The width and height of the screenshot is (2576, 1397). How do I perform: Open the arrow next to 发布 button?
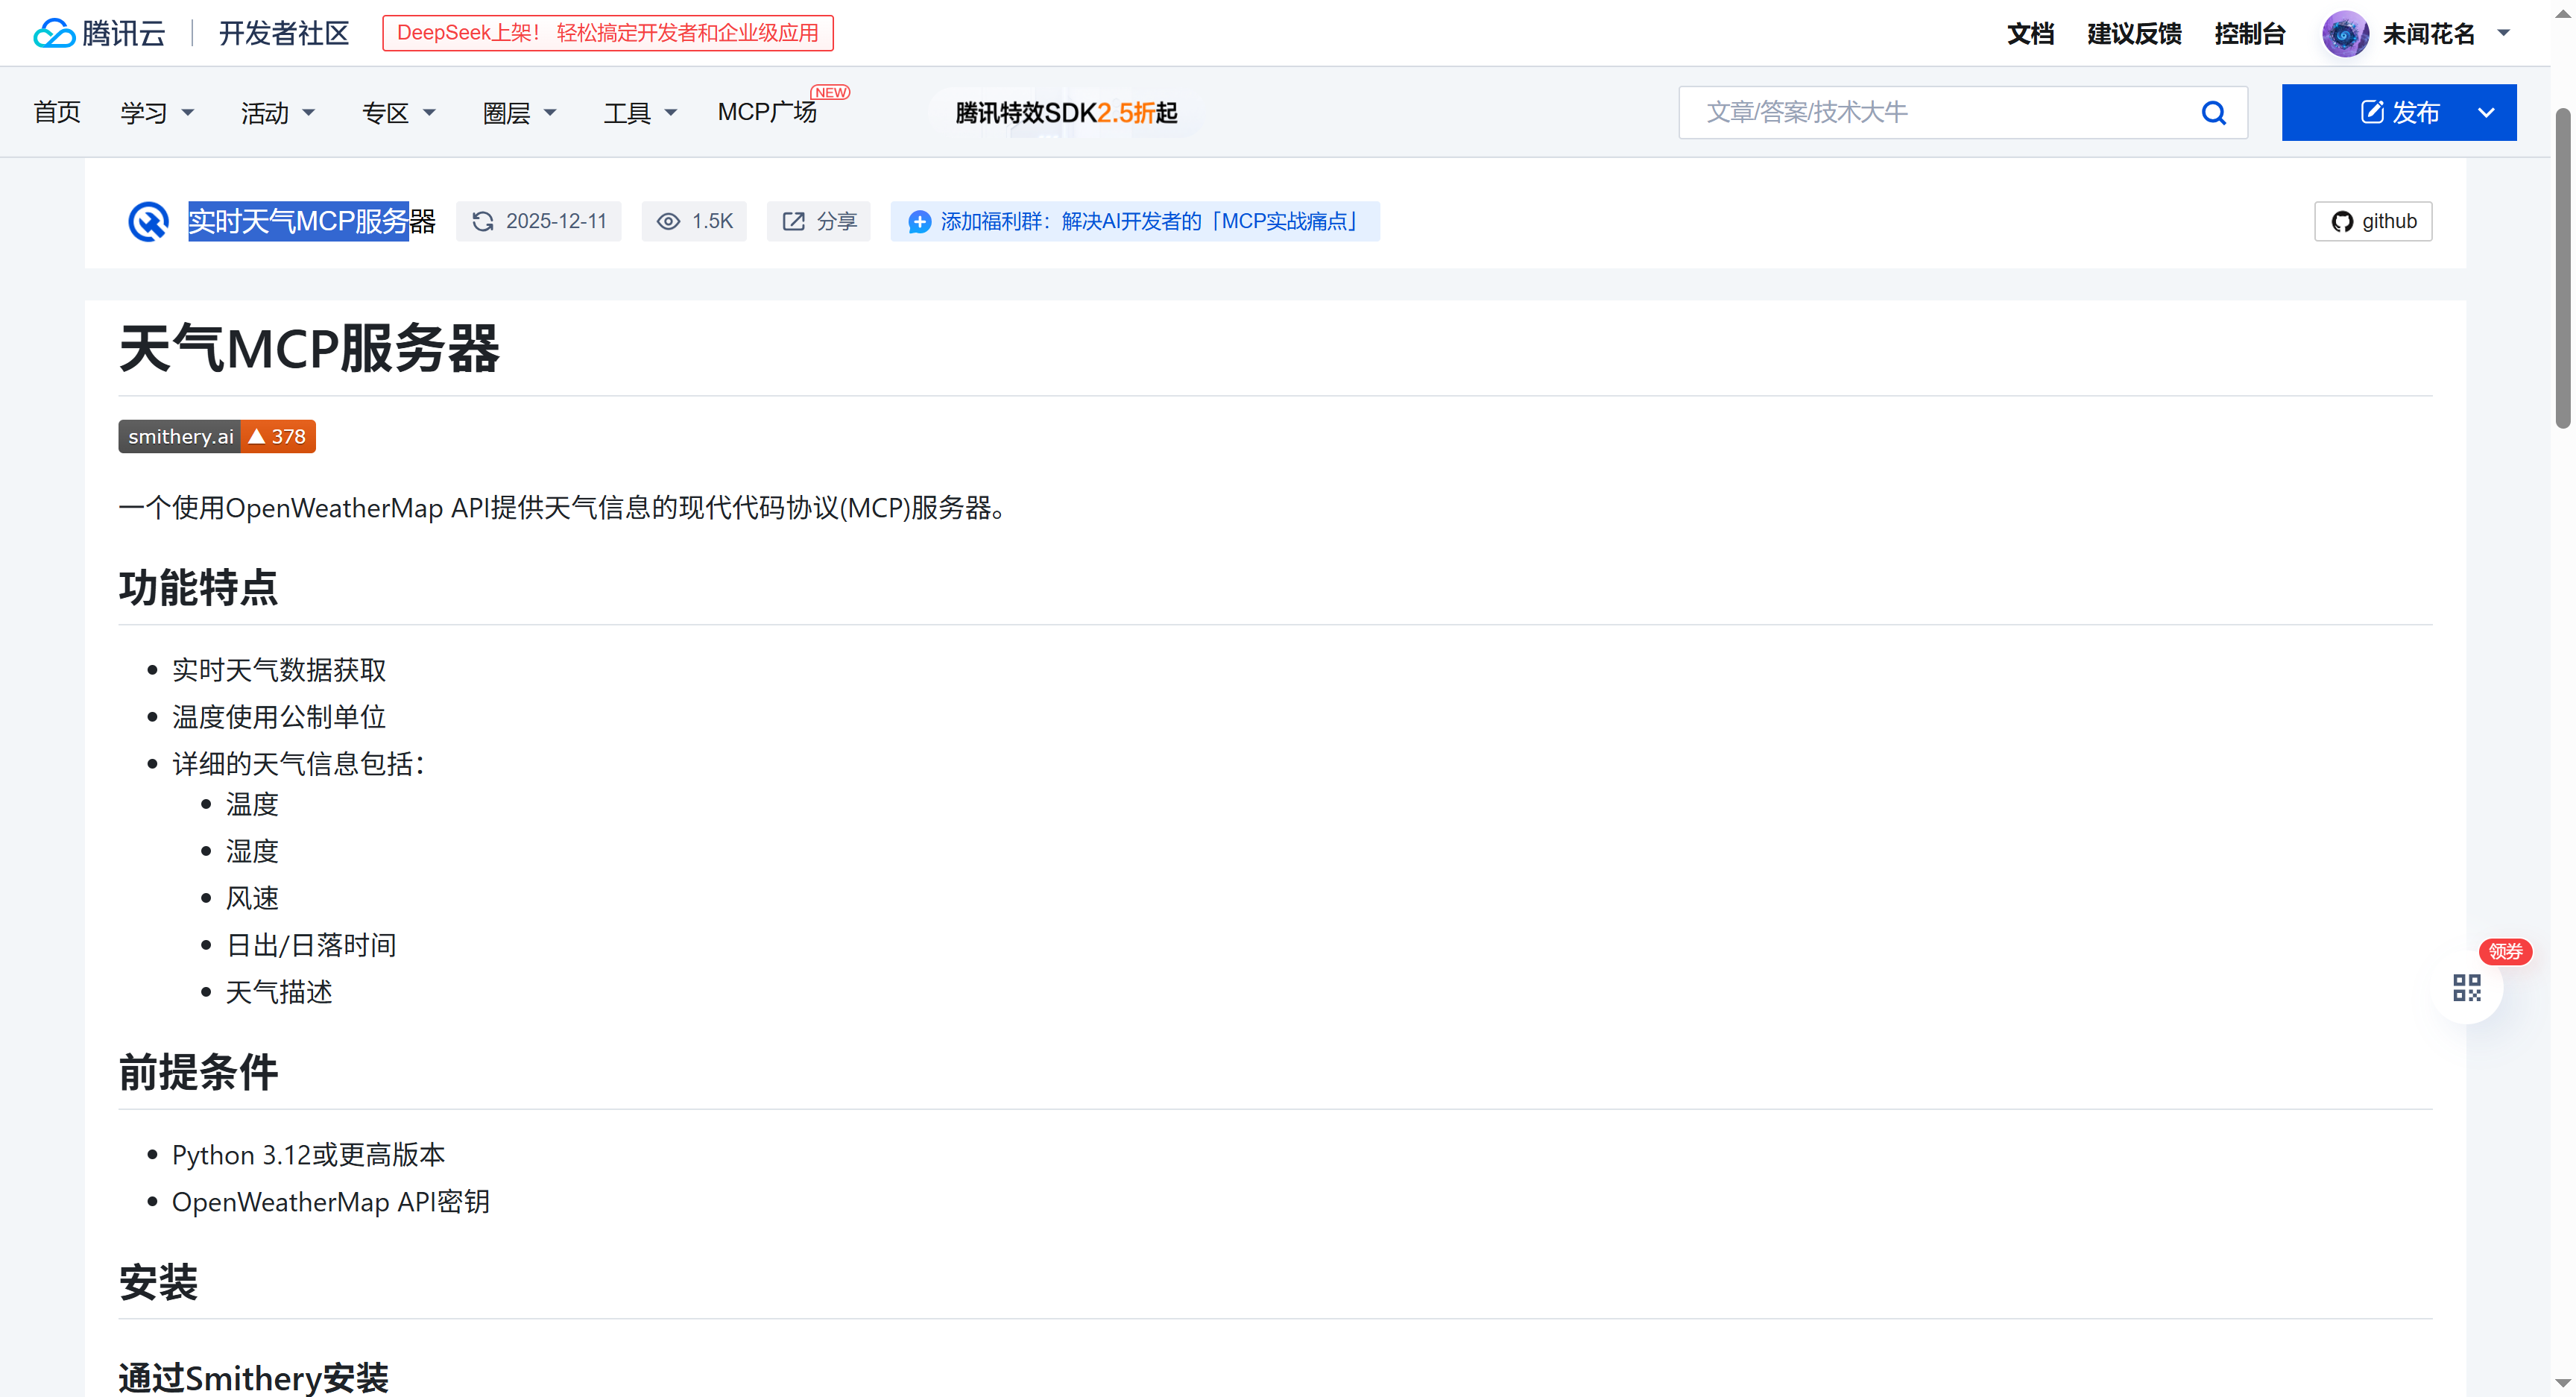2486,113
